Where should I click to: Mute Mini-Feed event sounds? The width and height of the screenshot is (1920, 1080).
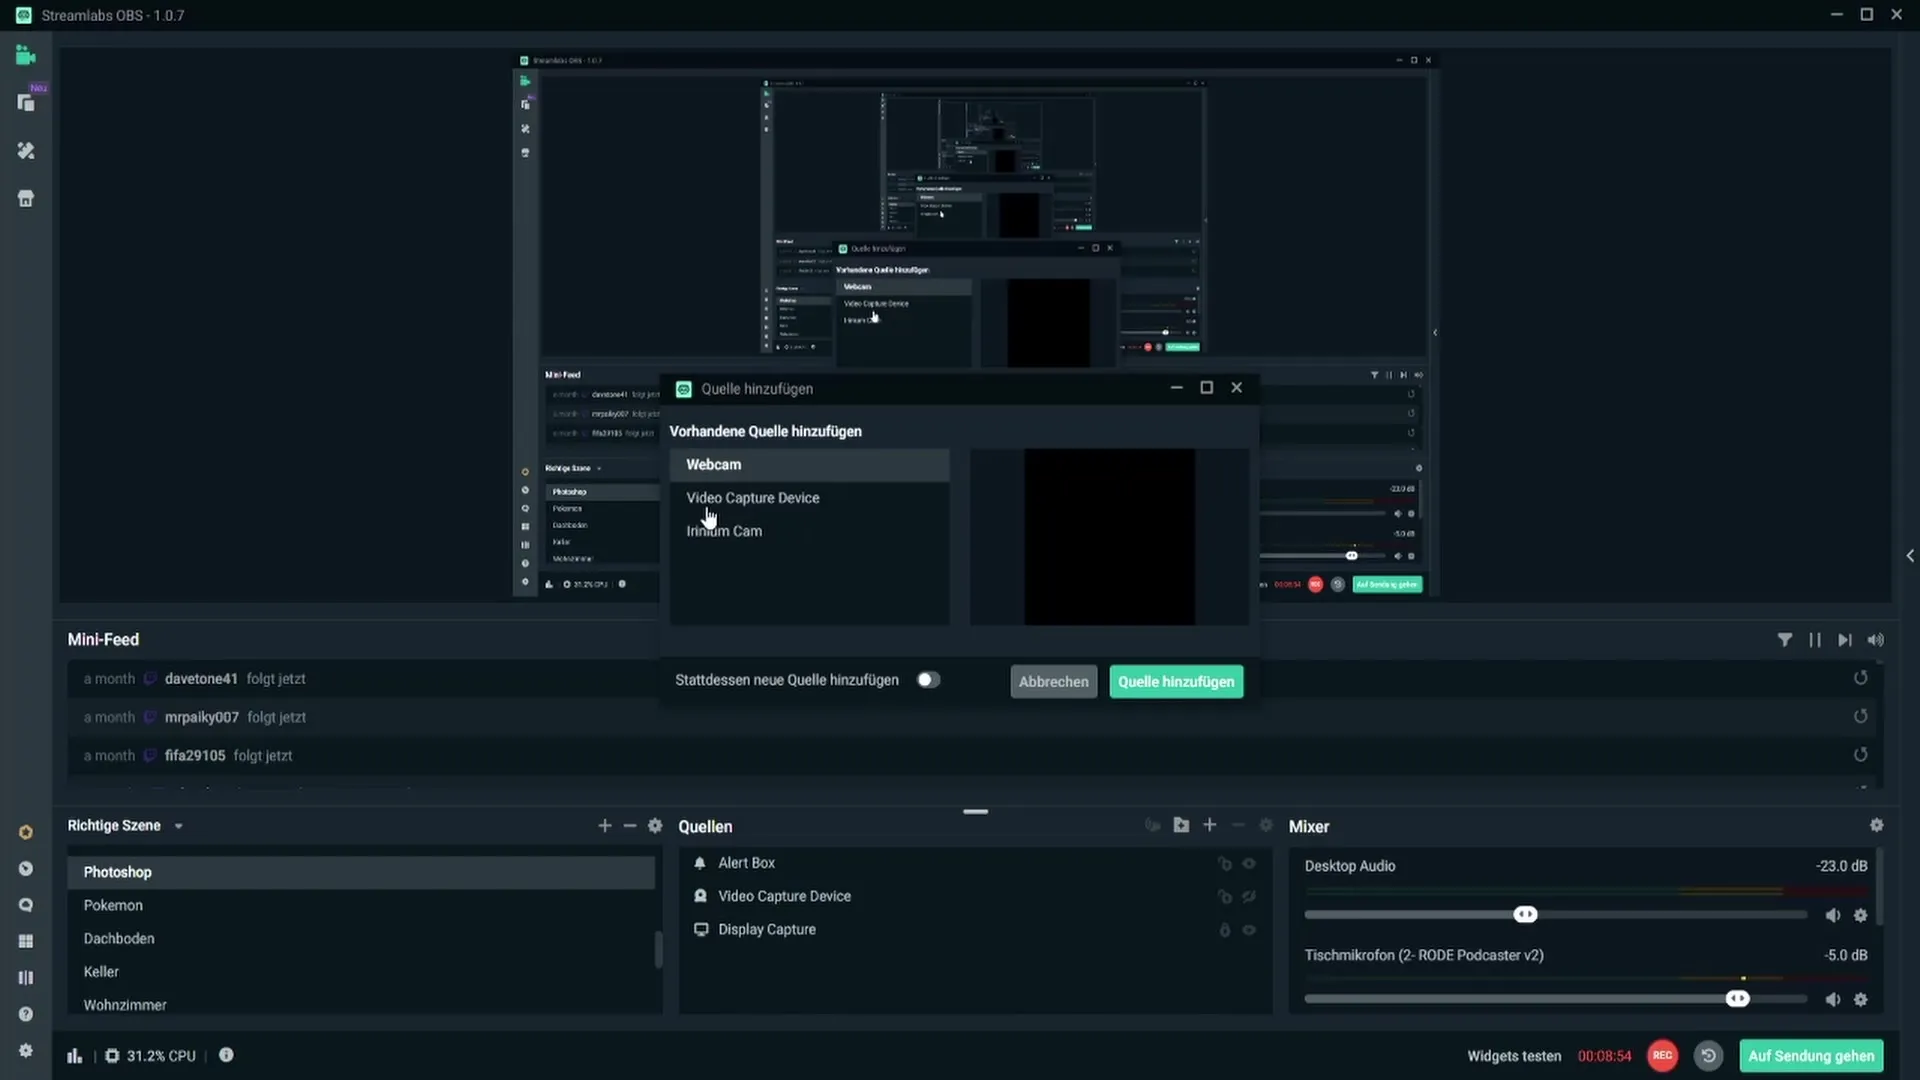coord(1876,640)
